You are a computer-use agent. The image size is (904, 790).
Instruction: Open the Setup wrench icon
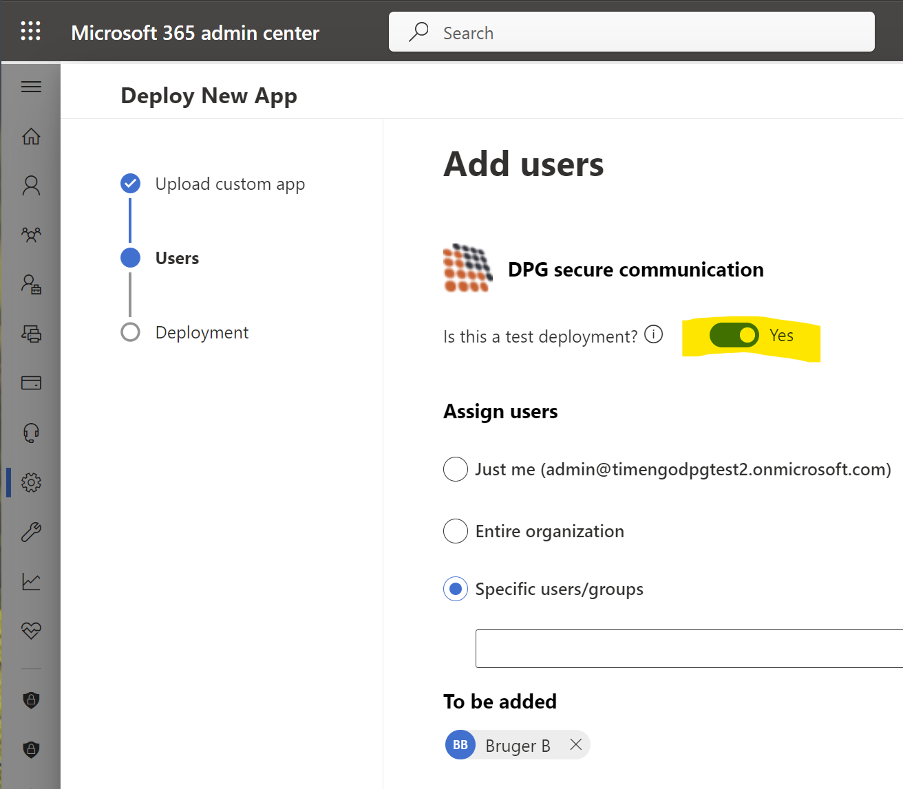(x=31, y=532)
